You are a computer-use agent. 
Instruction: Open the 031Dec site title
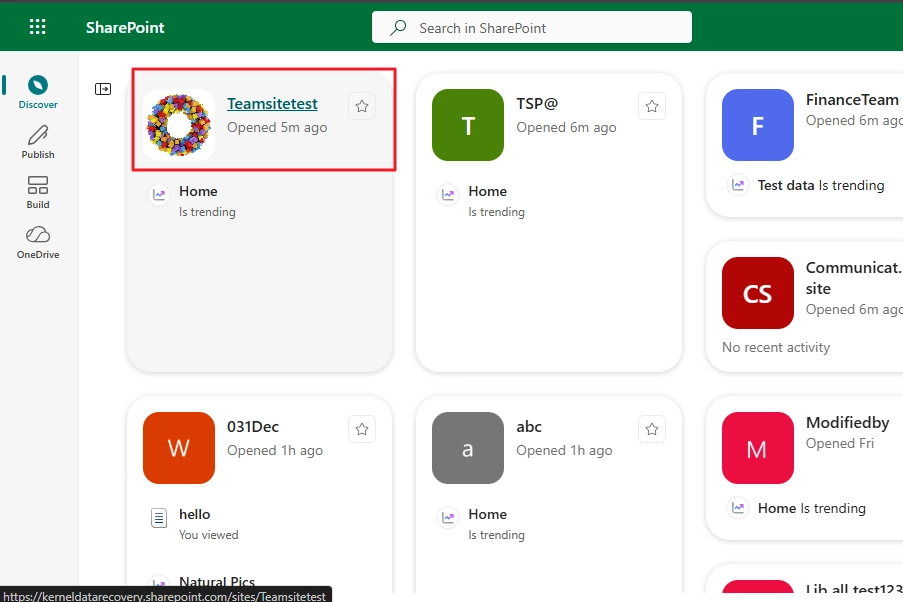(x=253, y=427)
